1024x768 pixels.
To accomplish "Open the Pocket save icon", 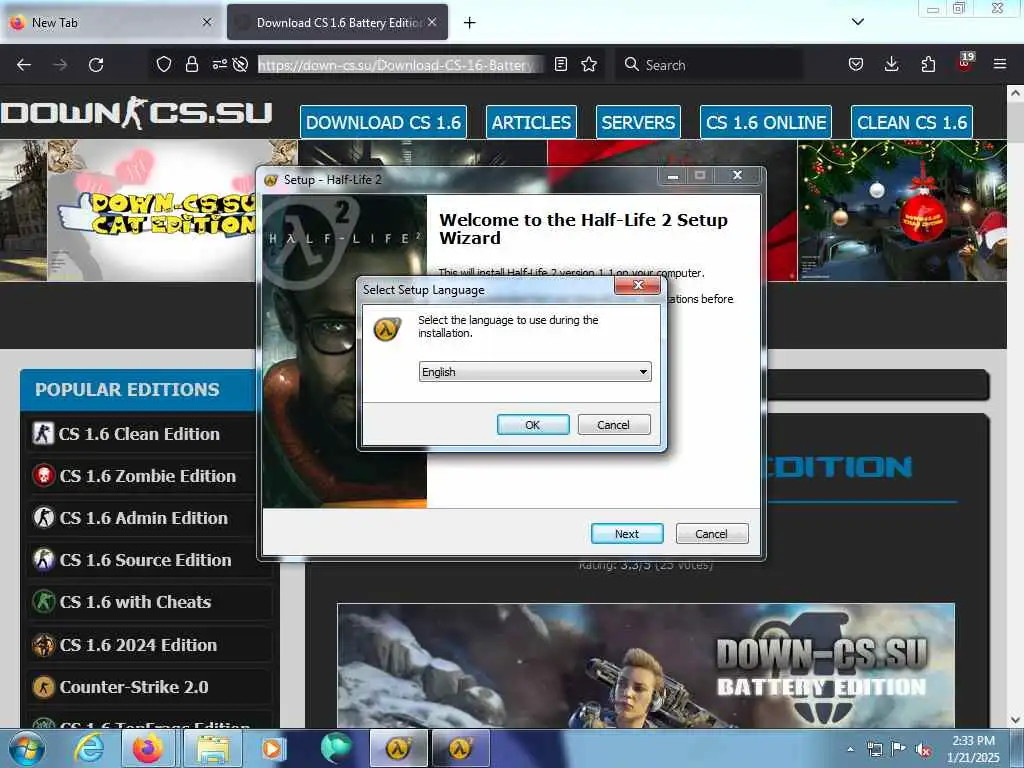I will pyautogui.click(x=856, y=64).
